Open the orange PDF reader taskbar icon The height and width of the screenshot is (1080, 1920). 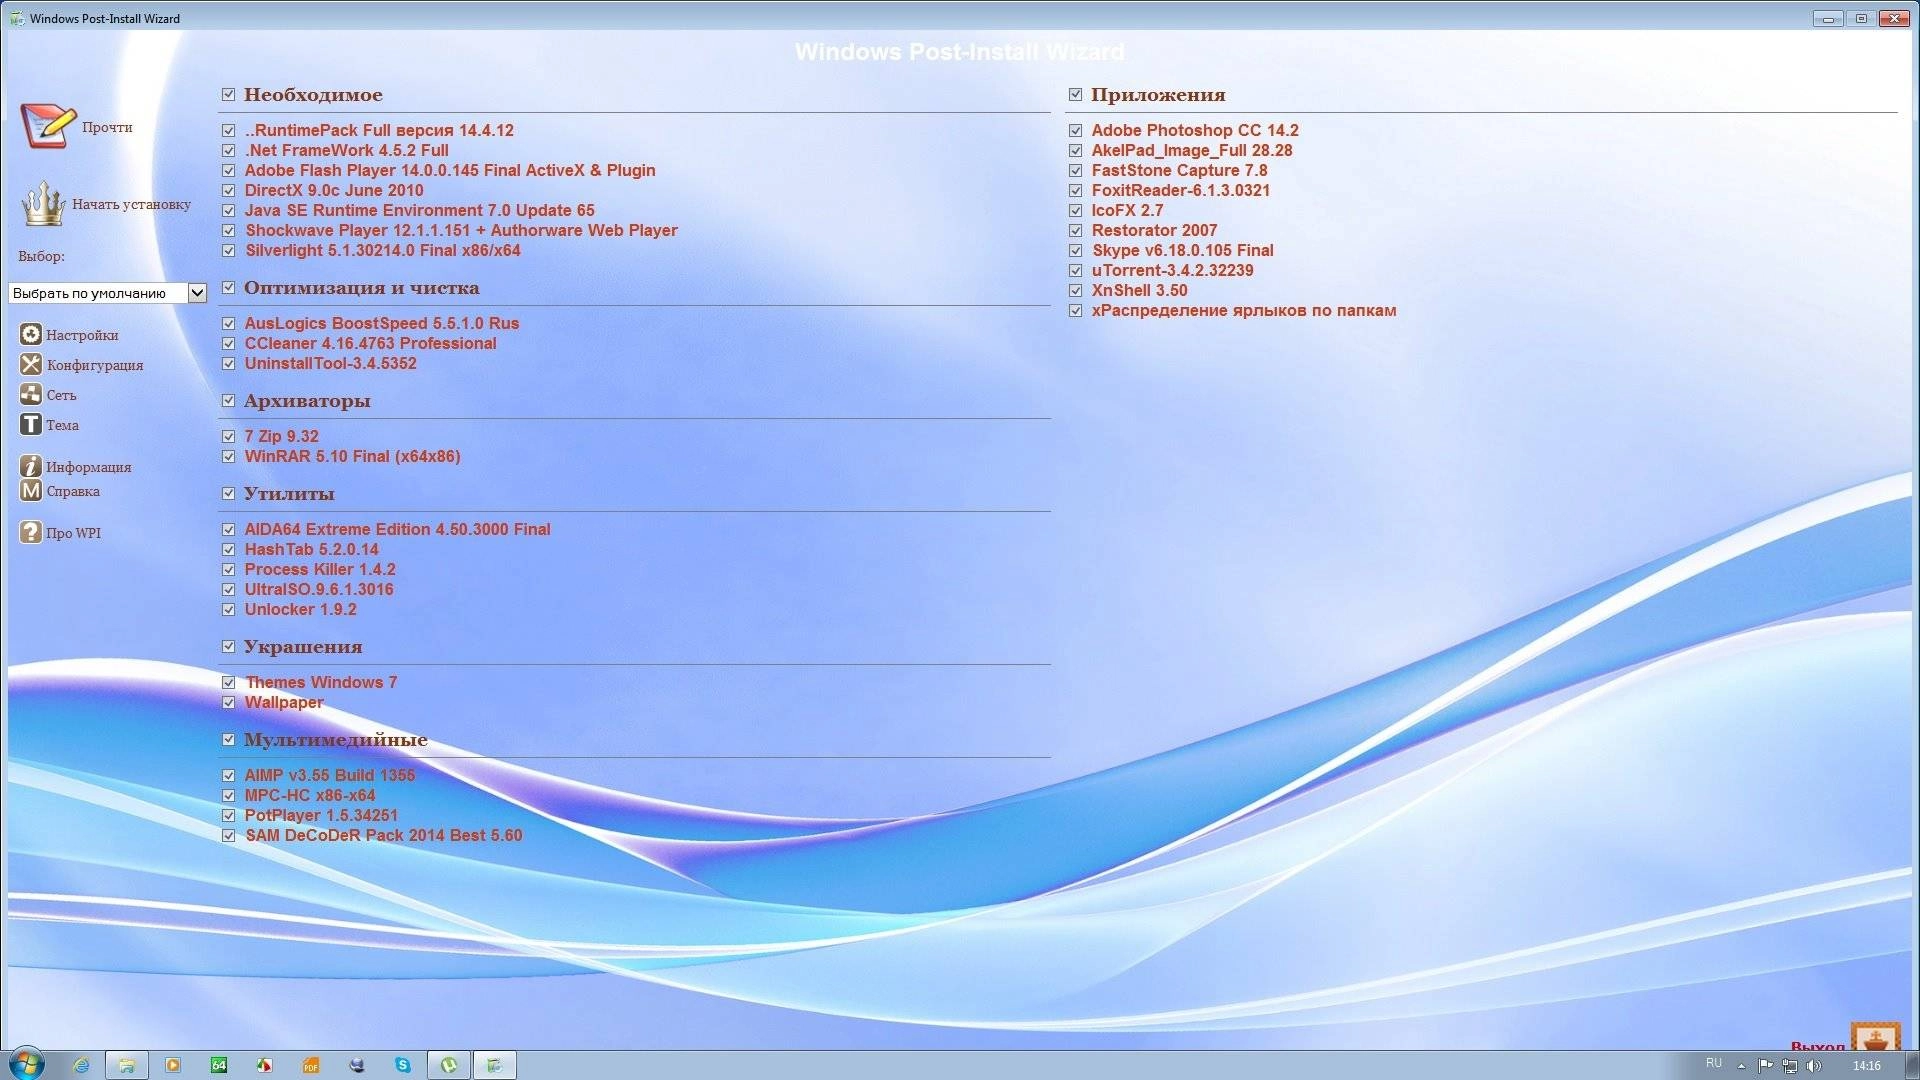[311, 1065]
